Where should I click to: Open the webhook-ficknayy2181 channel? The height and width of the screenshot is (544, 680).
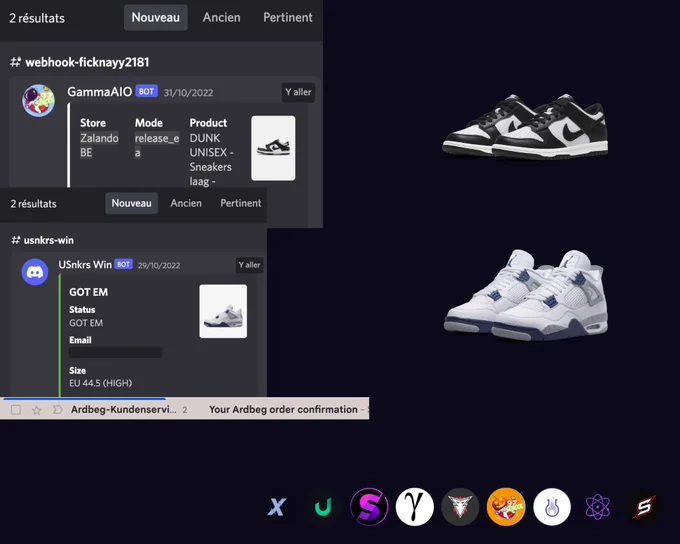87,62
